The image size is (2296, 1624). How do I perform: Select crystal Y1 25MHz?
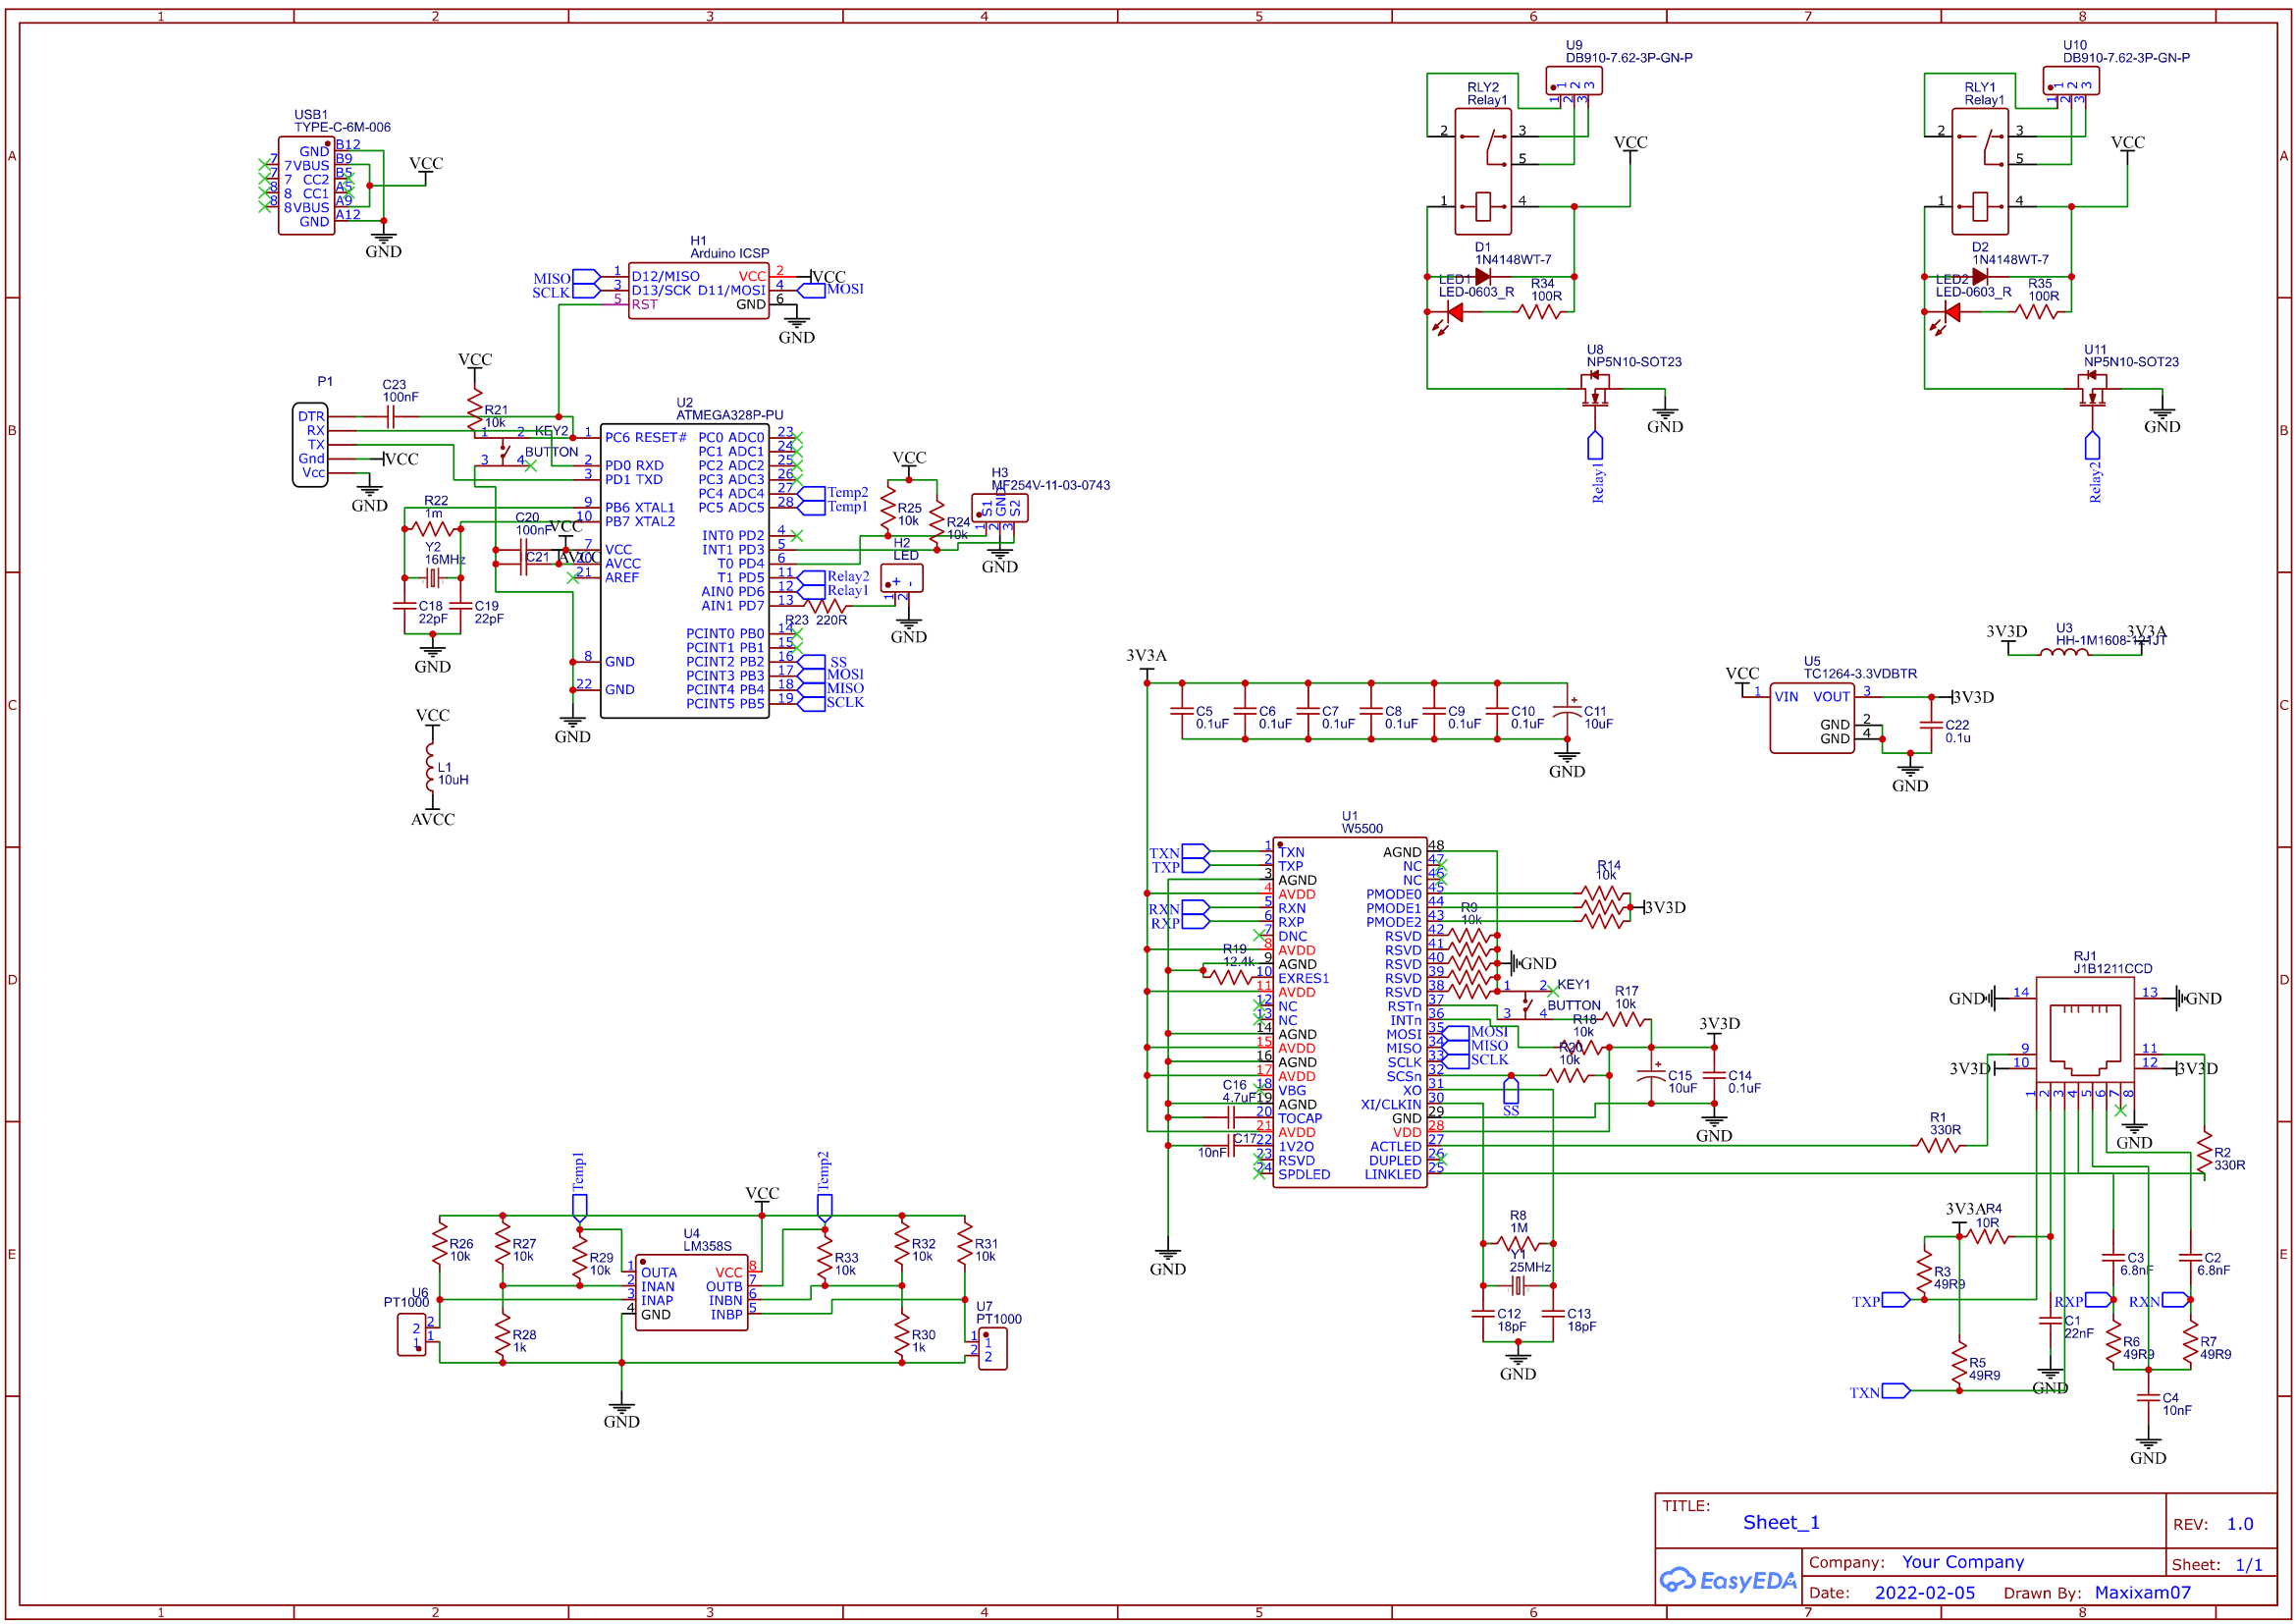click(1518, 1285)
